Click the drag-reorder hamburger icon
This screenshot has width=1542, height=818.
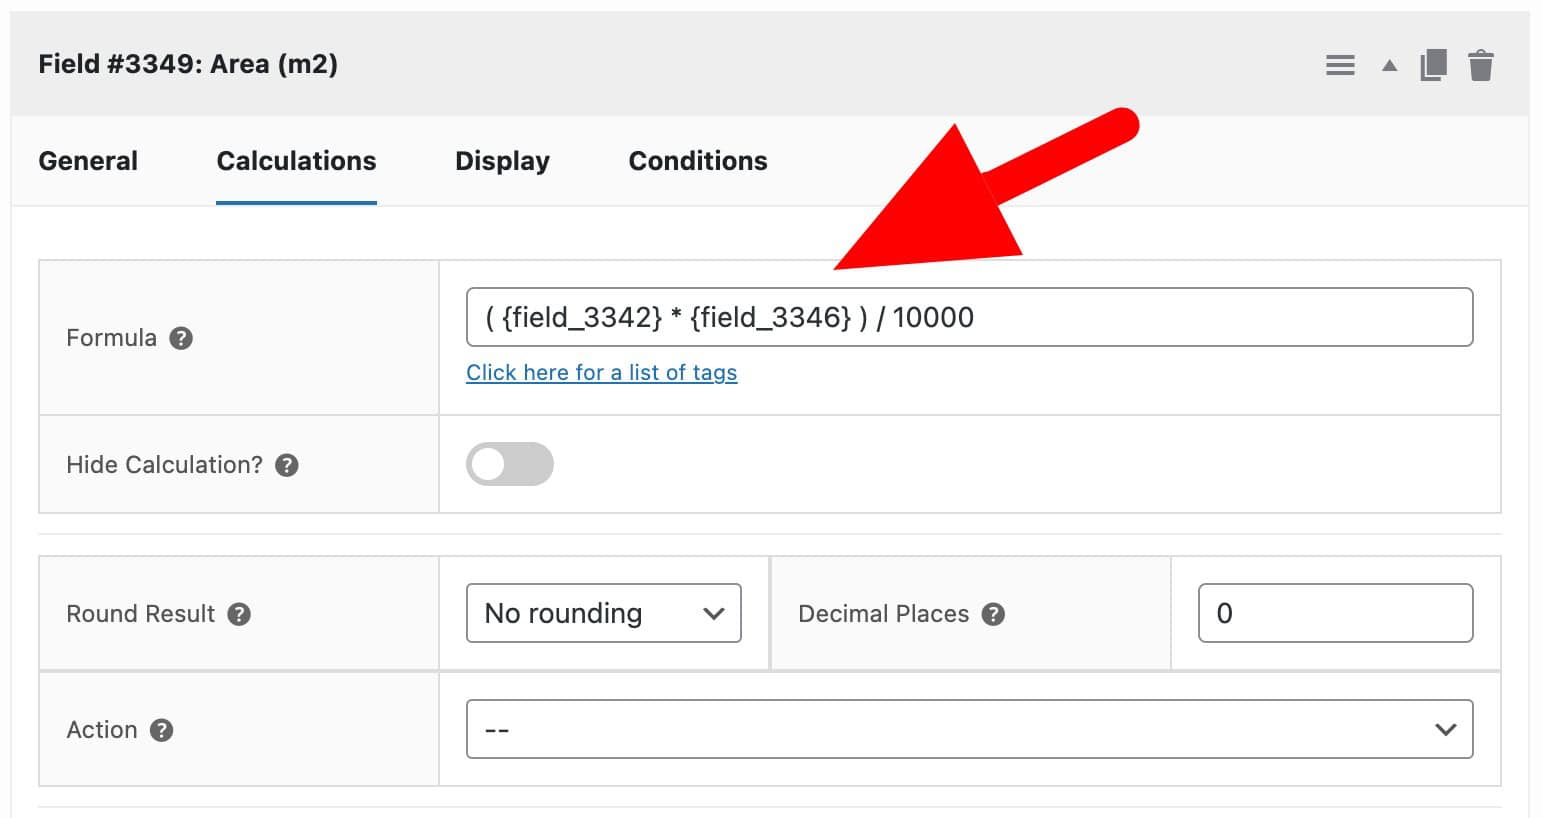click(1340, 65)
